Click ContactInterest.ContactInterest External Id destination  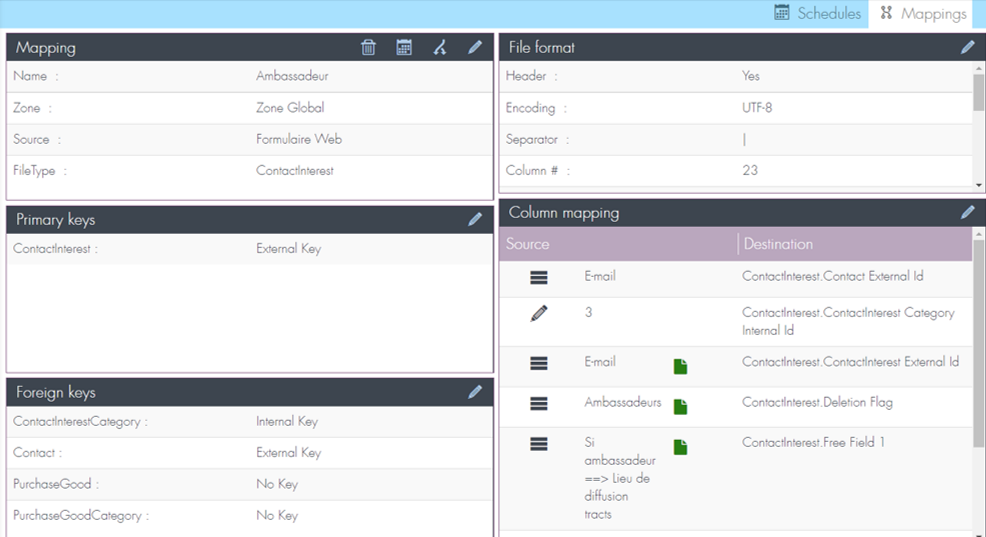tap(850, 362)
